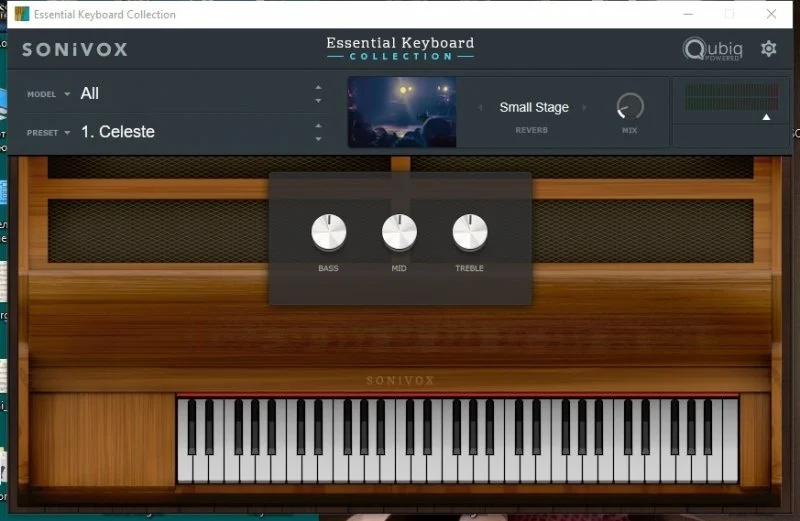
Task: Click the preset name 1. Celeste
Action: point(118,132)
